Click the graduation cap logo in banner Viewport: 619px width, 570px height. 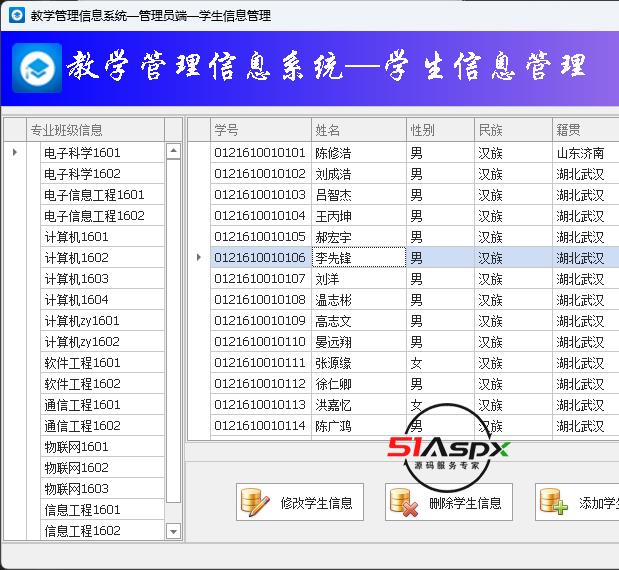37,68
